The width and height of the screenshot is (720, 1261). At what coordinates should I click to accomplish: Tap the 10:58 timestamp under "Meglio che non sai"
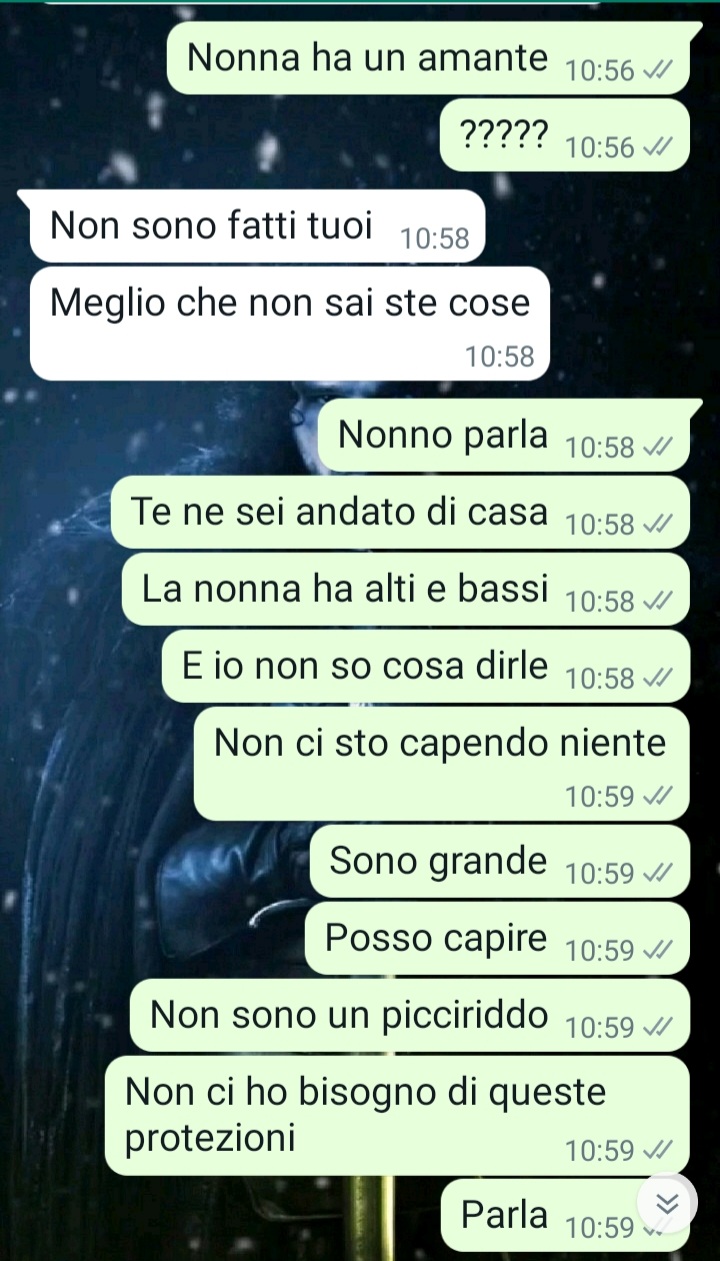point(500,356)
